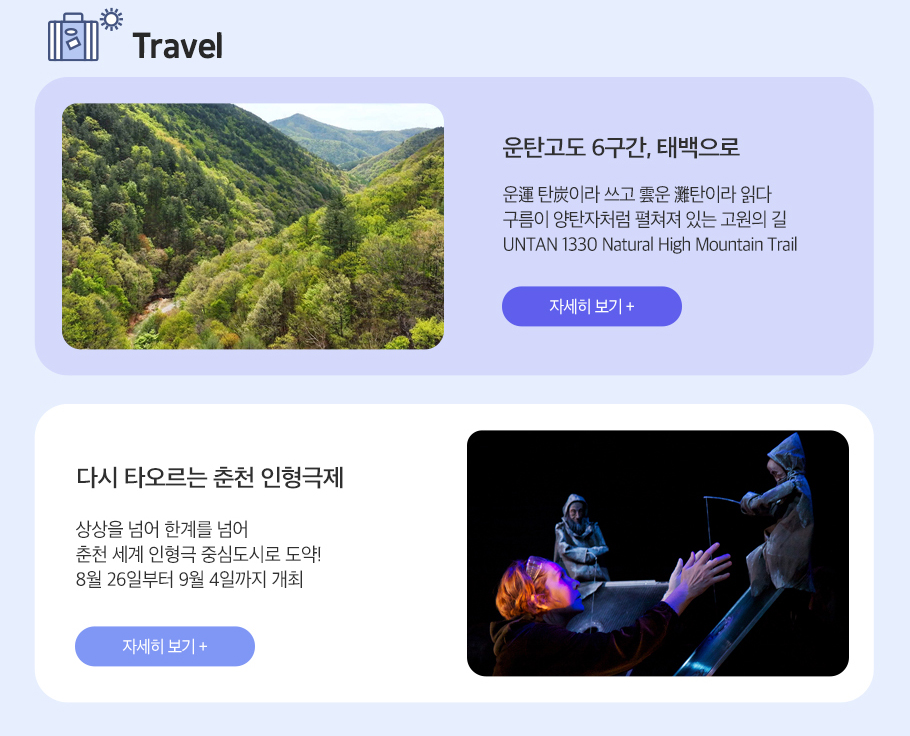Click the sun icon above the suitcase
Screen dimensions: 910x736
(x=111, y=19)
